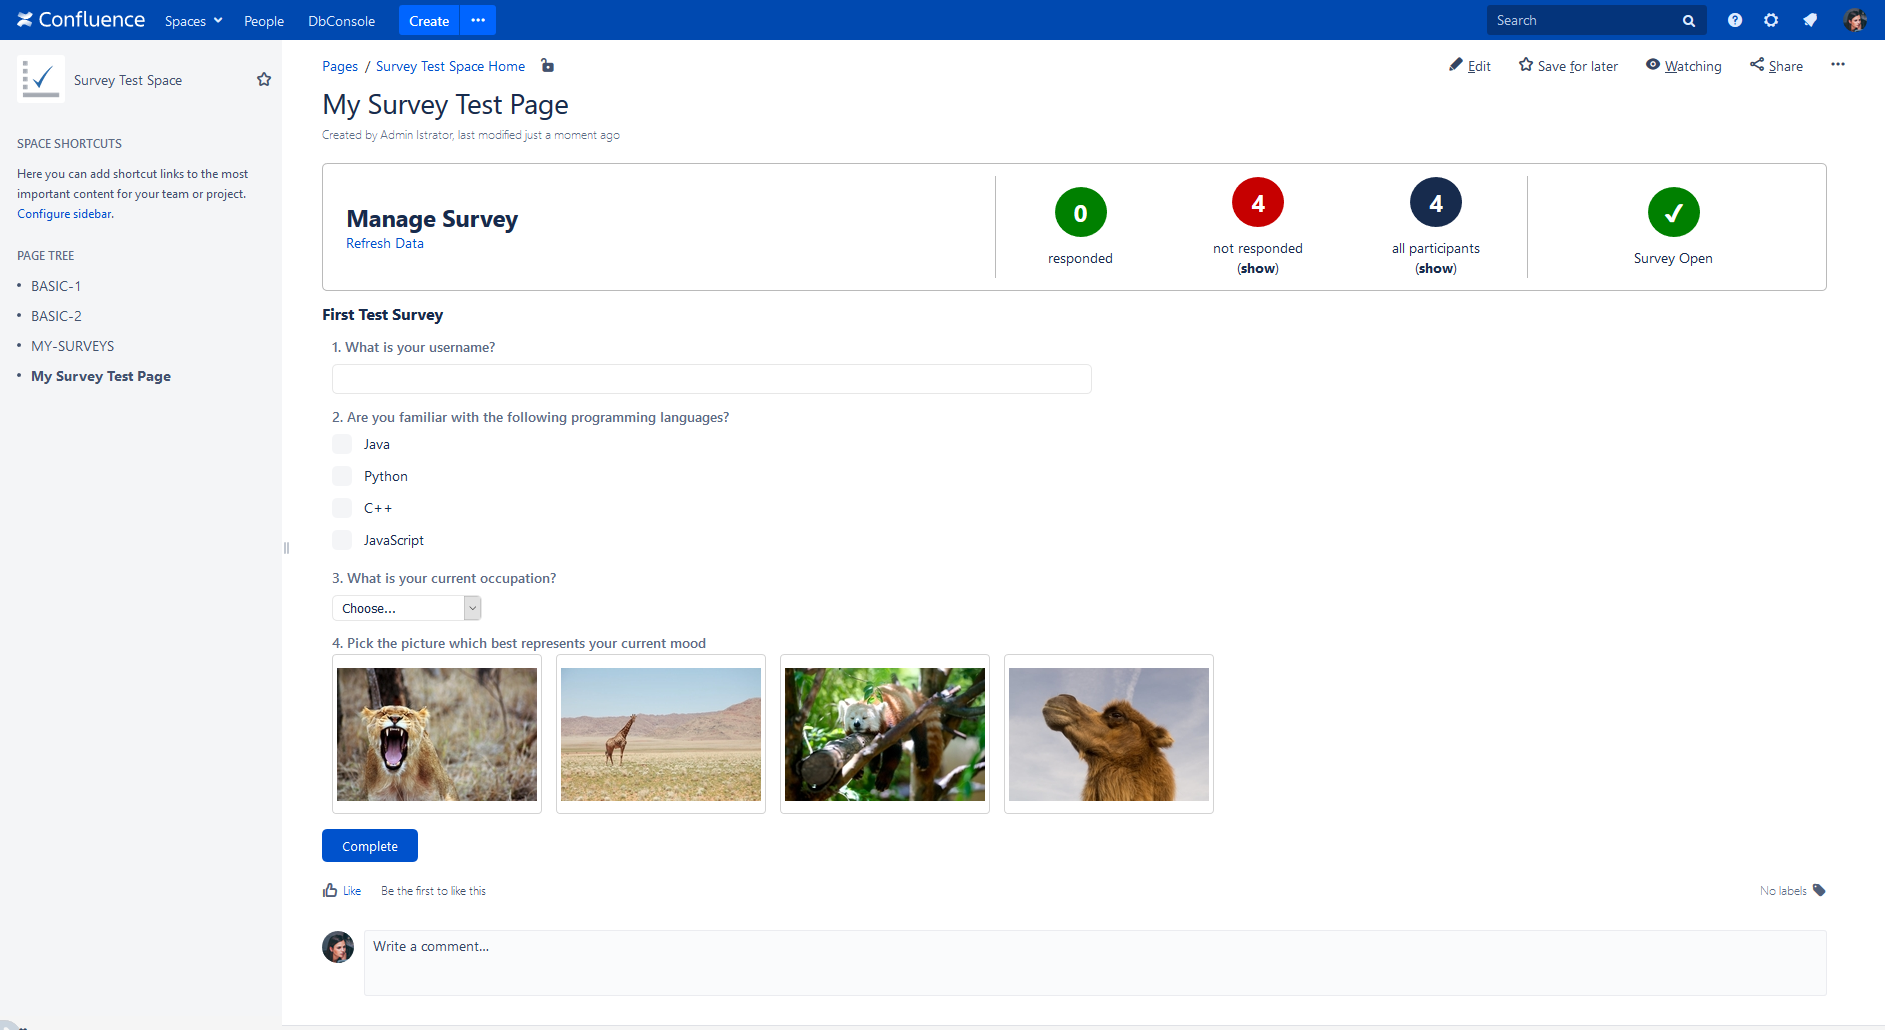Screen dimensions: 1885x1030
Task: Open Create more options ellipsis
Action: 478,20
